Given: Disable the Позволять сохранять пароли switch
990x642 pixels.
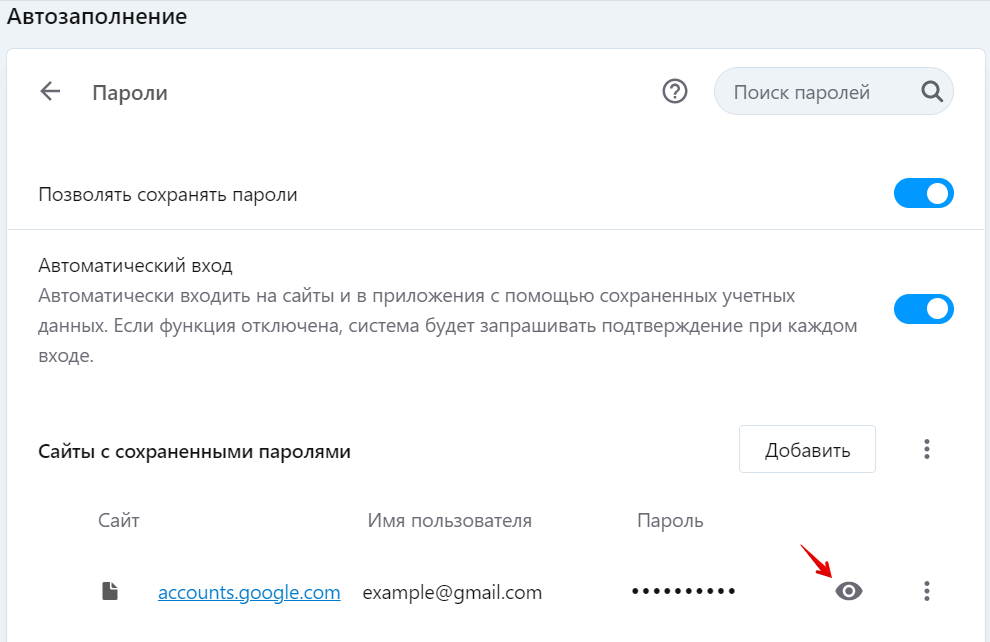Looking at the screenshot, I should (923, 194).
